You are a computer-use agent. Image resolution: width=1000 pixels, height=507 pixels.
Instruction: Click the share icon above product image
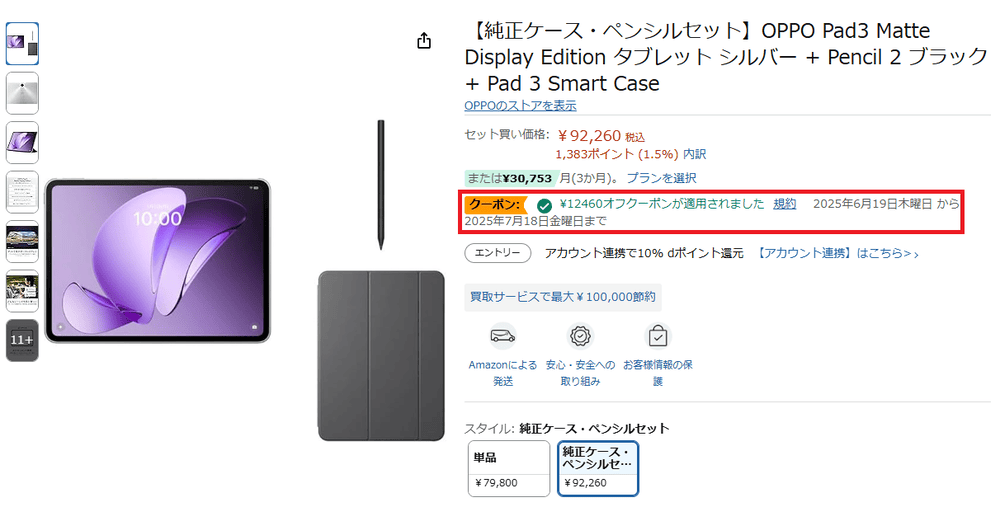[424, 41]
